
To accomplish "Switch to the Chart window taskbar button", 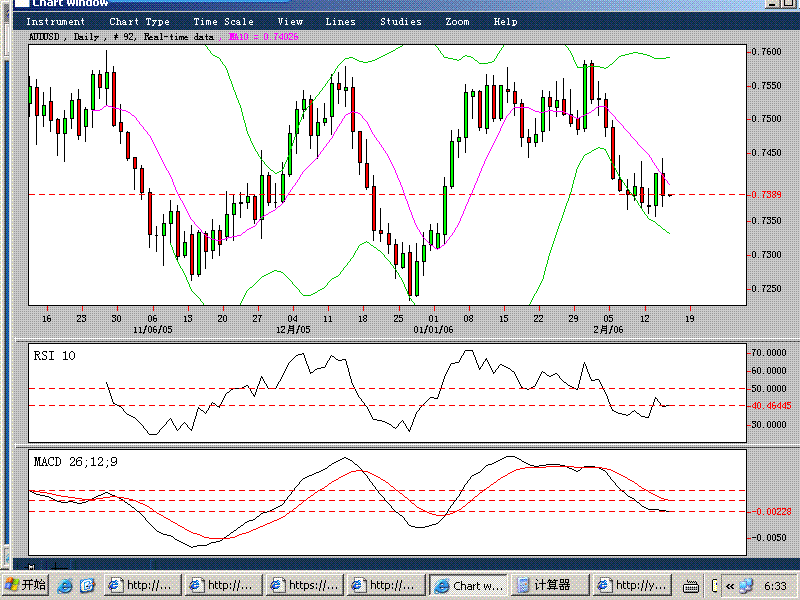I will point(468,585).
